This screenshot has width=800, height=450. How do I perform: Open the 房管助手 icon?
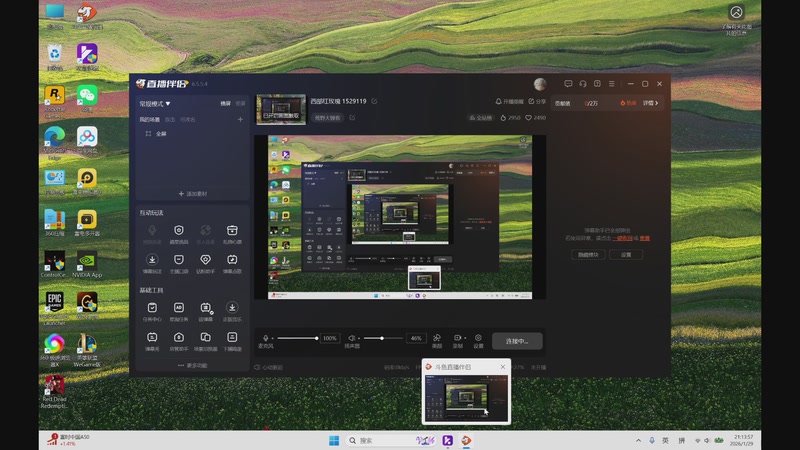(x=179, y=337)
